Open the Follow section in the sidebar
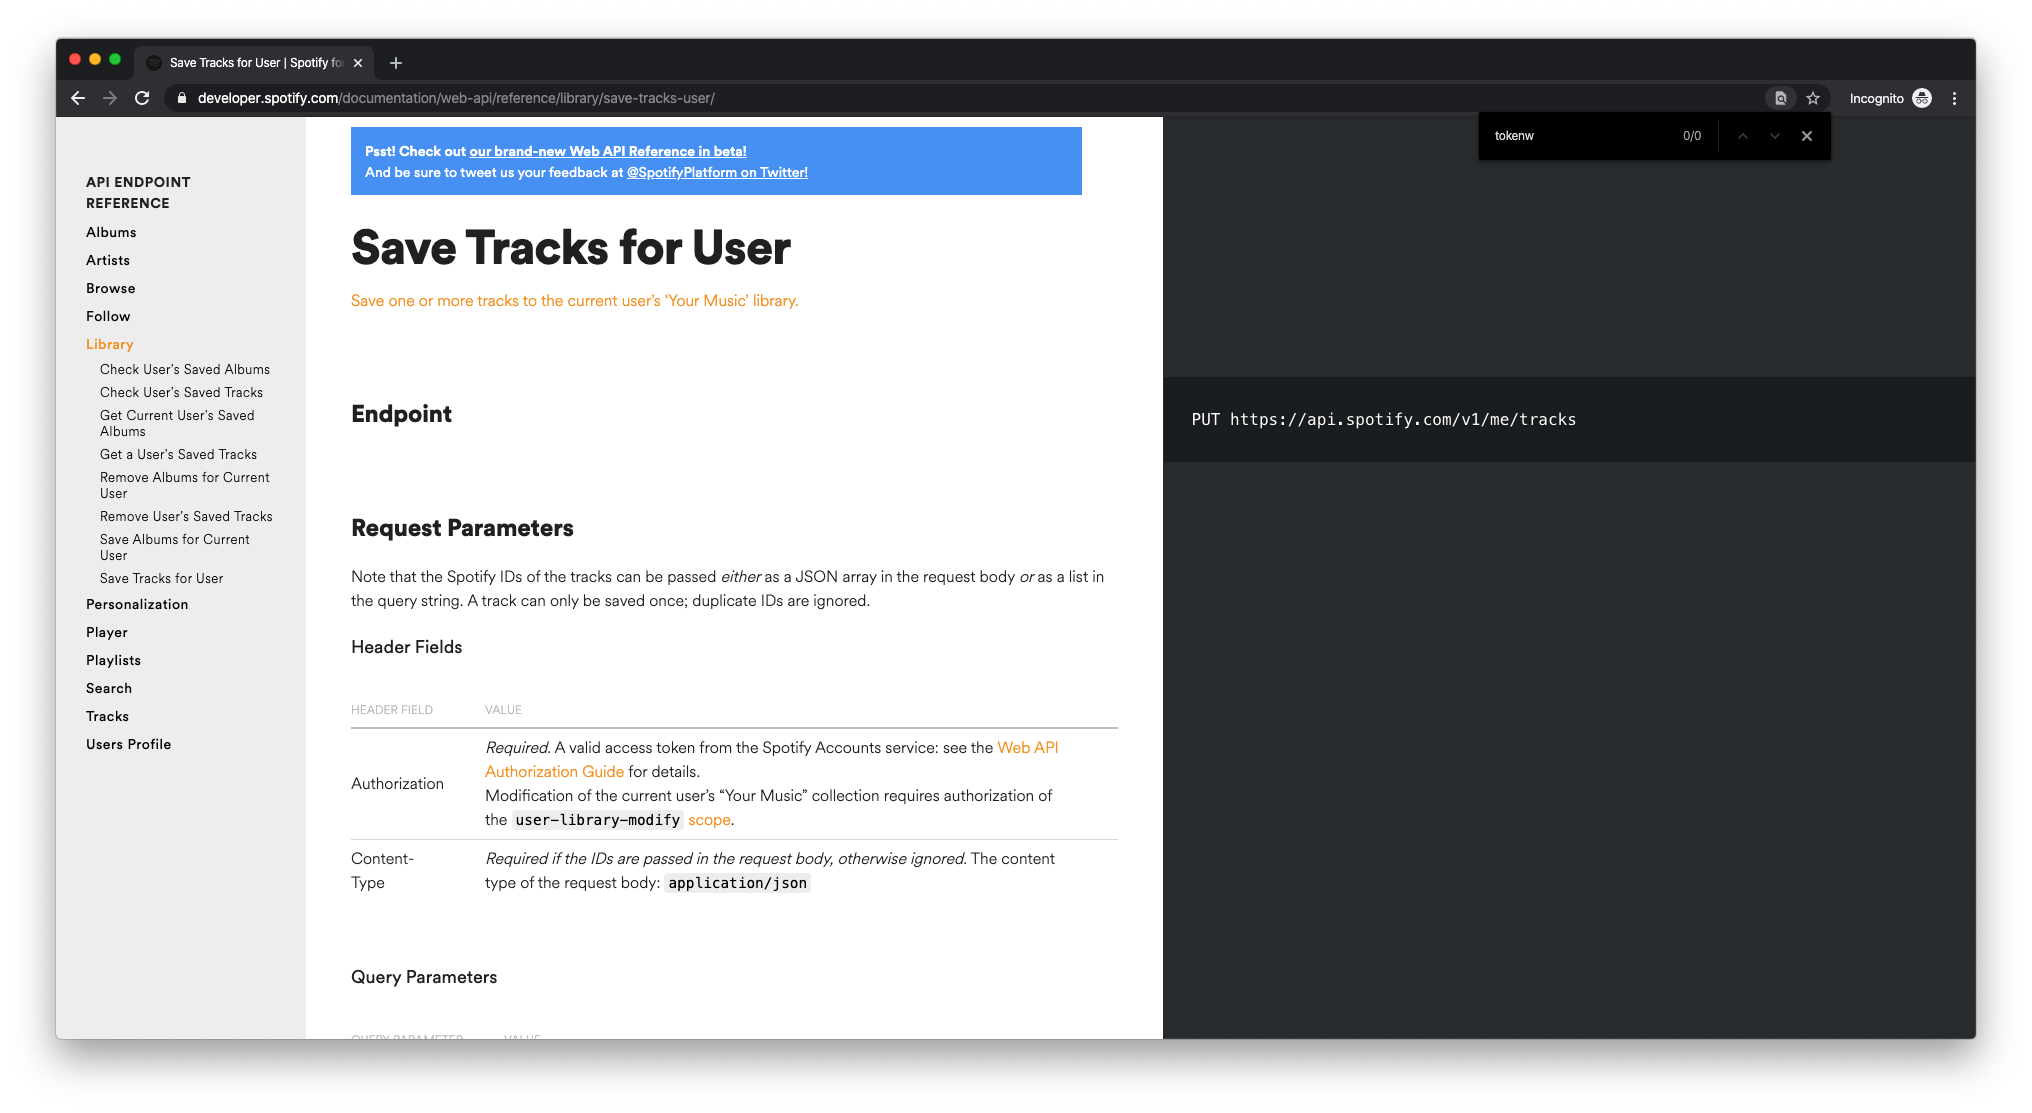2032x1113 pixels. point(108,316)
